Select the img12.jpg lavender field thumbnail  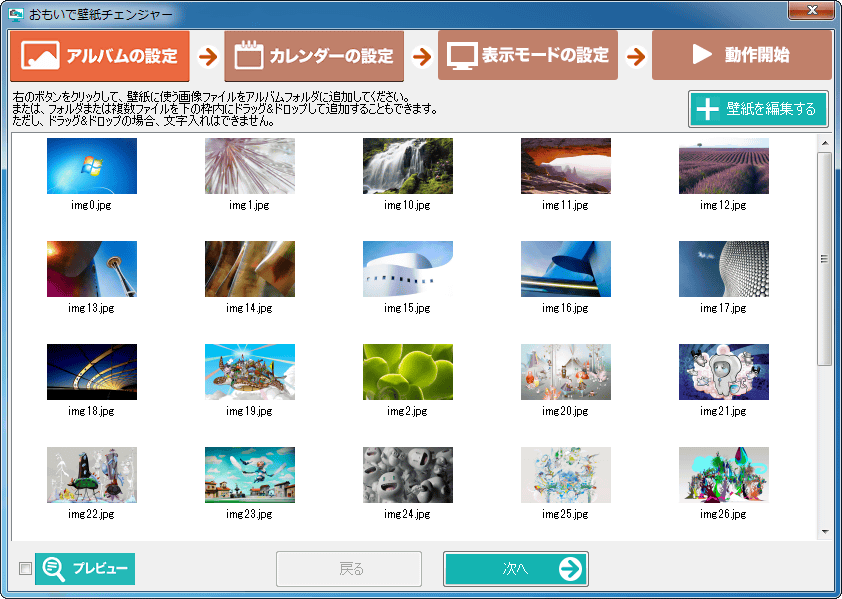[724, 166]
